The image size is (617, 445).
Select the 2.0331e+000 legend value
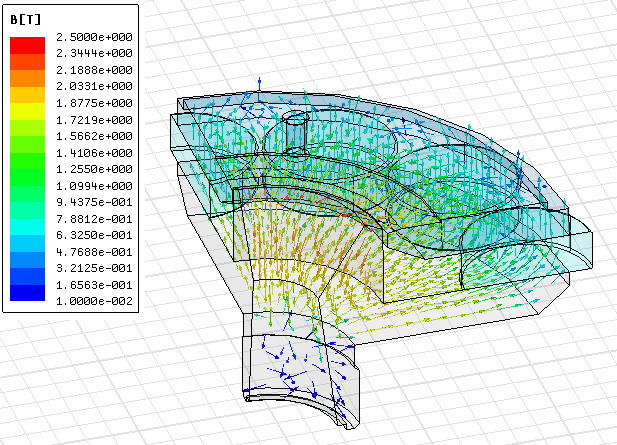(x=94, y=86)
